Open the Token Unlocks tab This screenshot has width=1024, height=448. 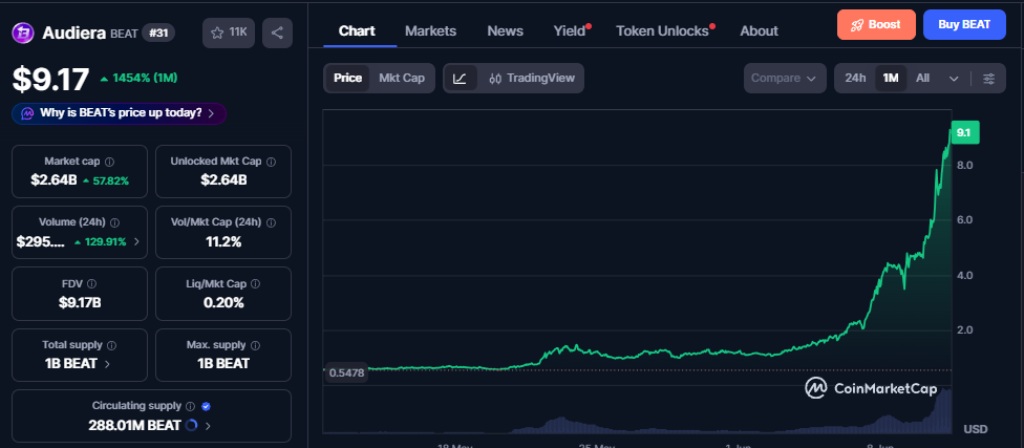(x=663, y=31)
